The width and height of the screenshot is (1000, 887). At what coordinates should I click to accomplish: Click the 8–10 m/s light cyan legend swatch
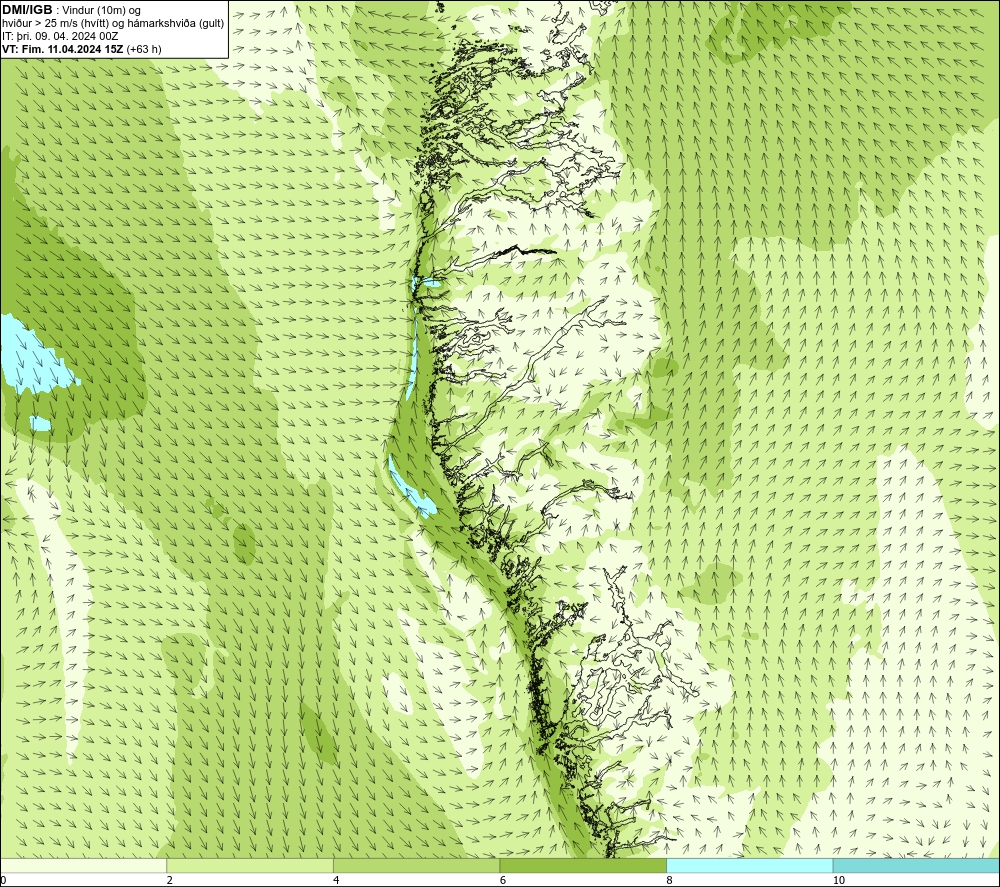tap(749, 865)
